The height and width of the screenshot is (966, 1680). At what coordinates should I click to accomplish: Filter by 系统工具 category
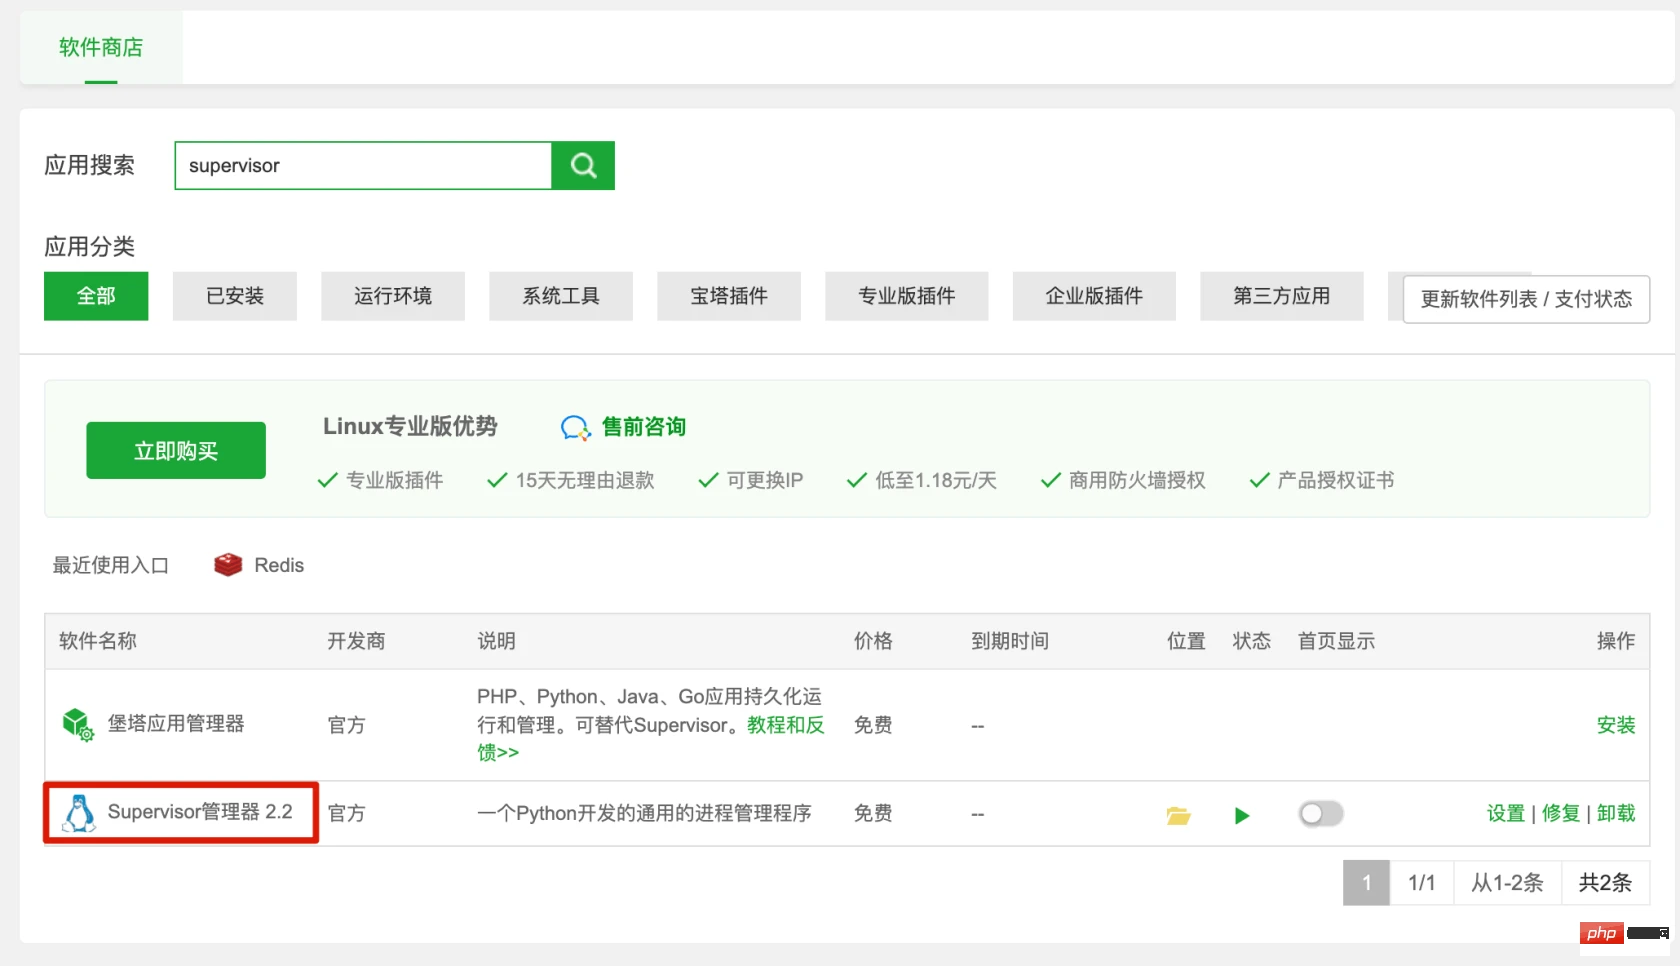pos(561,296)
